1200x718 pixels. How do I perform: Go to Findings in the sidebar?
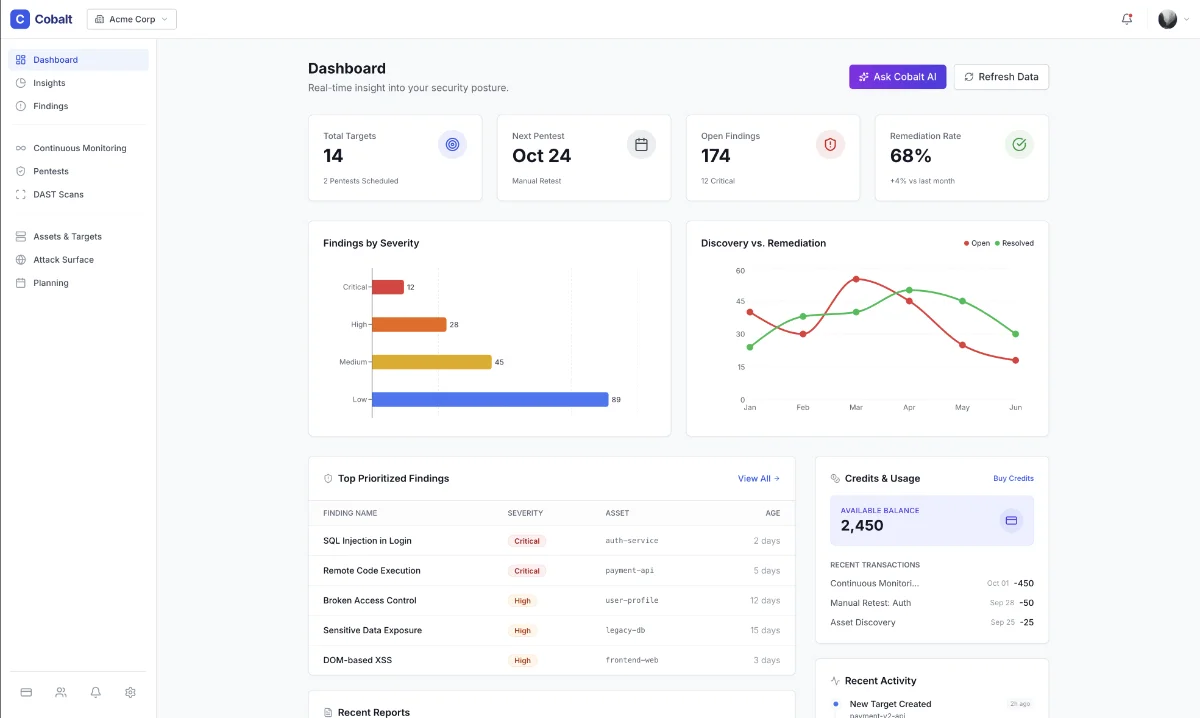pos(78,106)
